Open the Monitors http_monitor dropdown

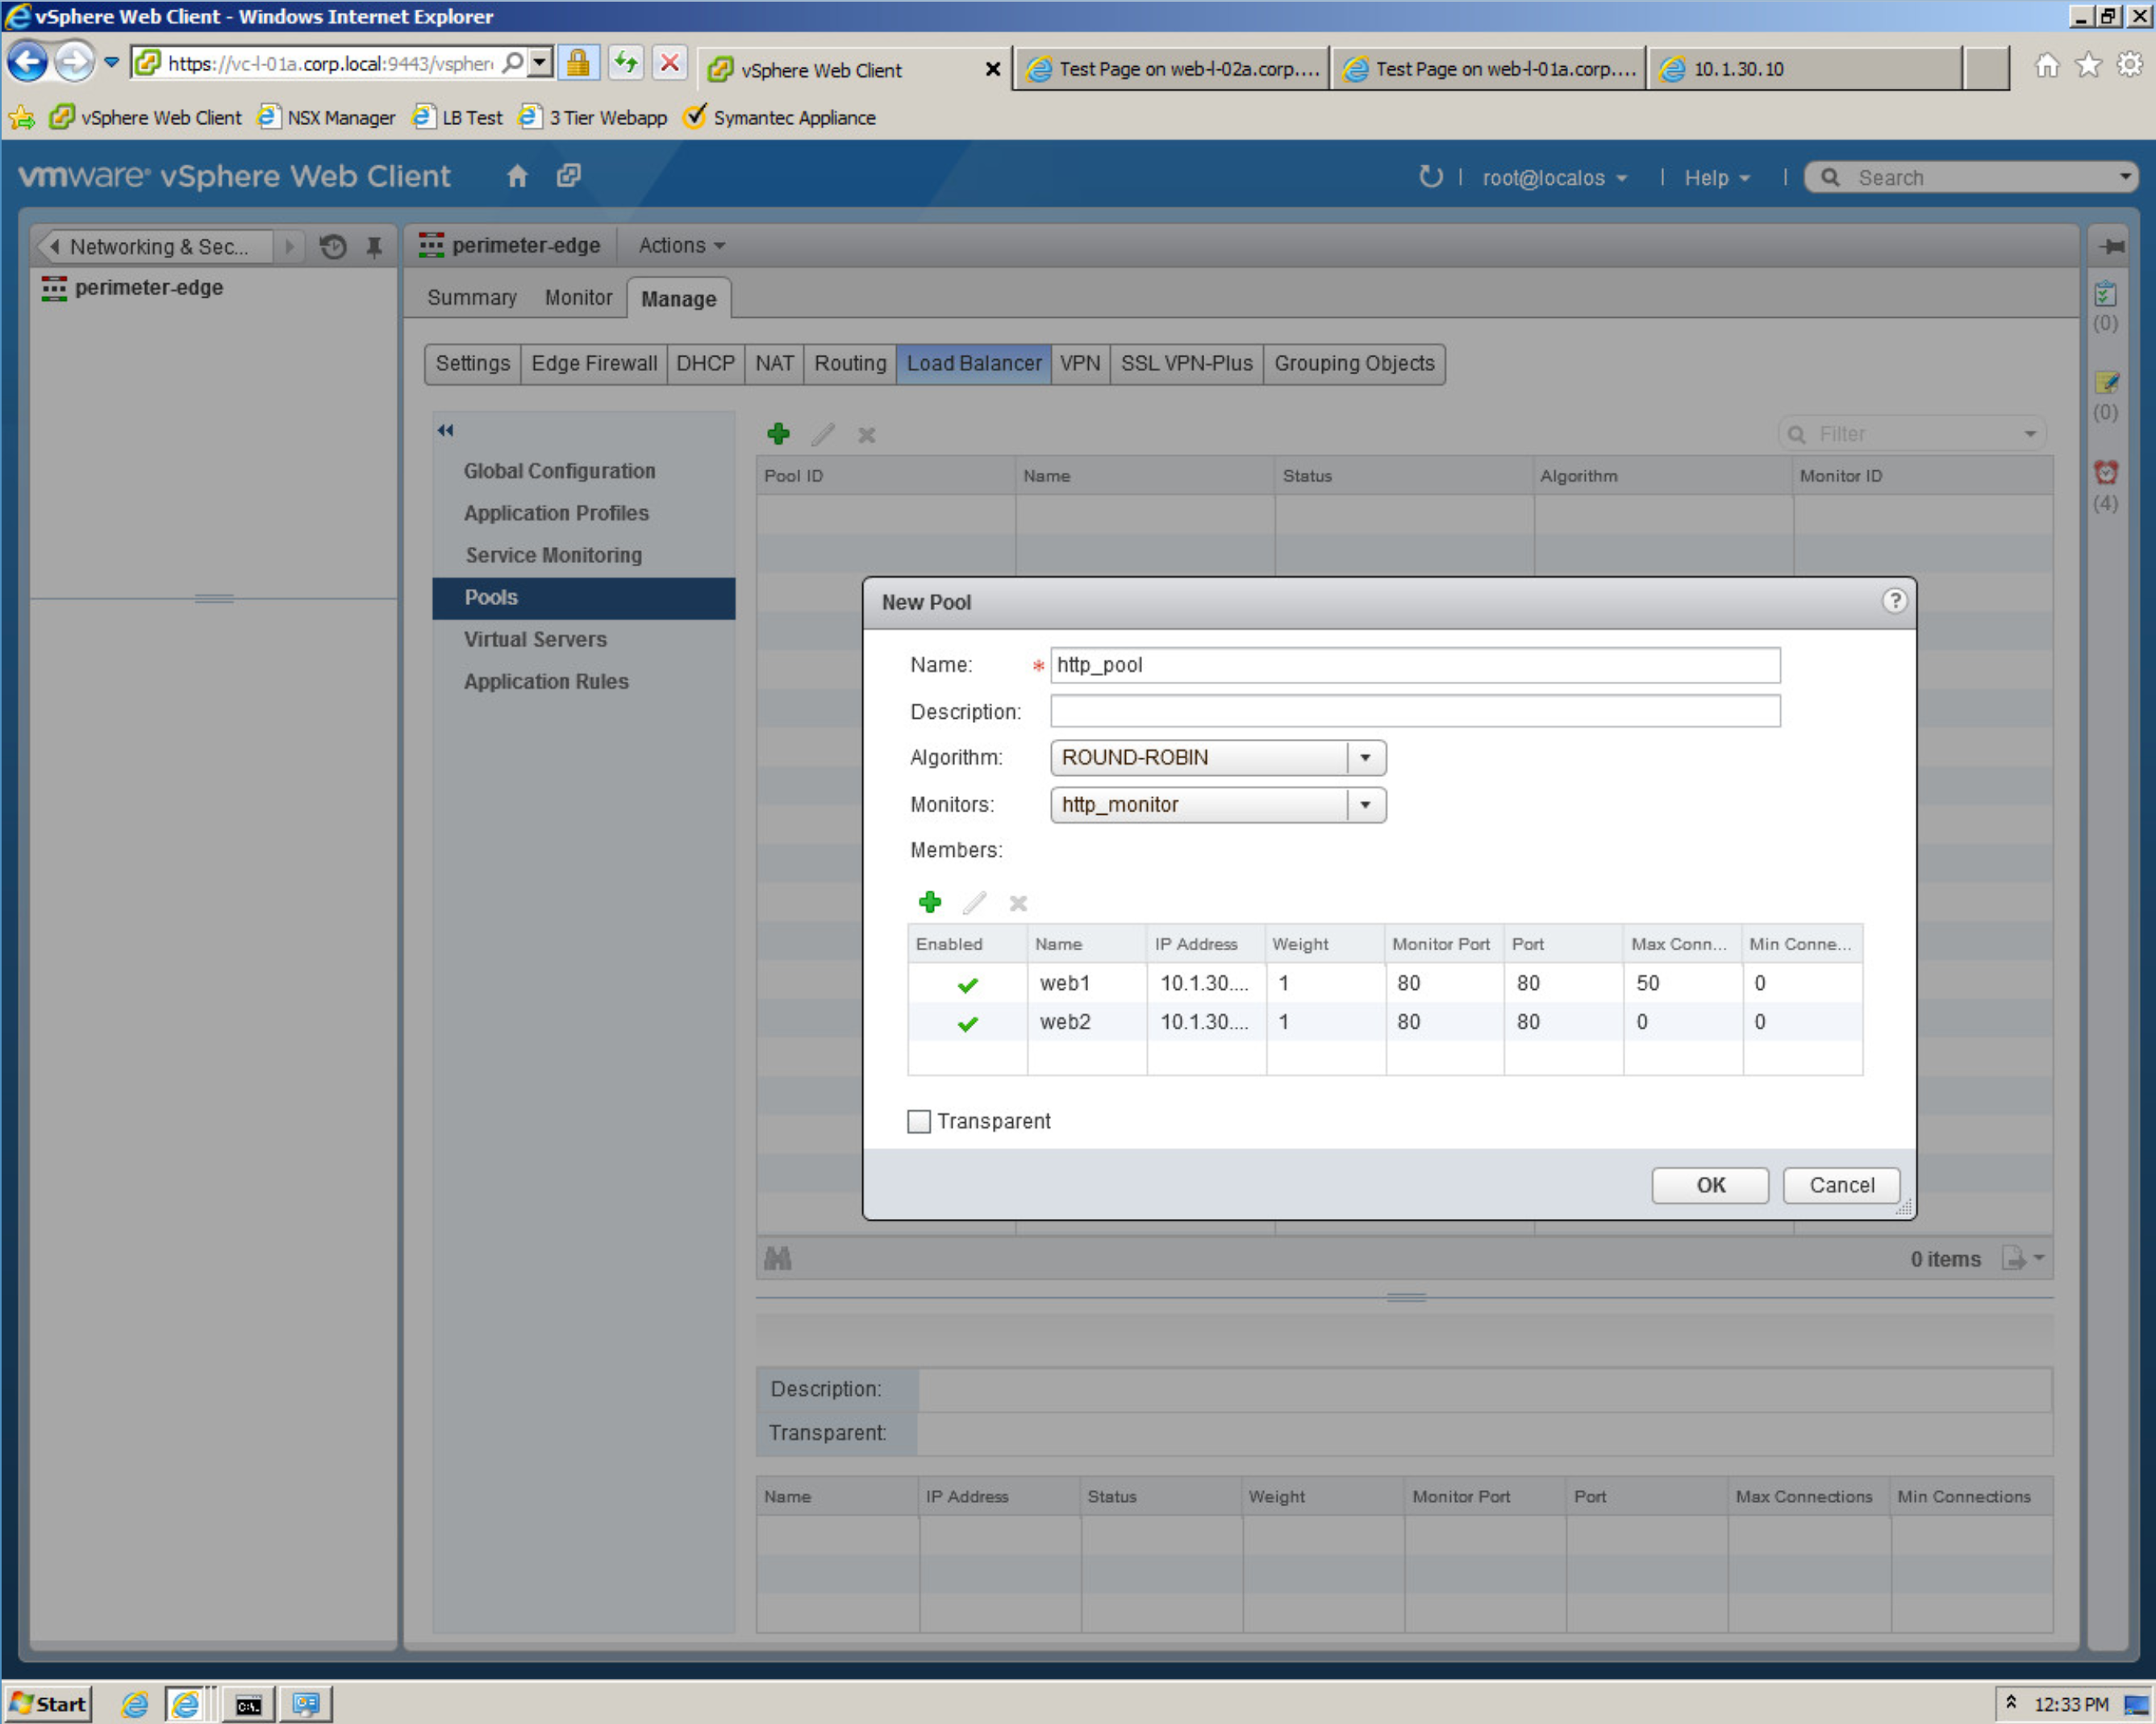[x=1364, y=805]
